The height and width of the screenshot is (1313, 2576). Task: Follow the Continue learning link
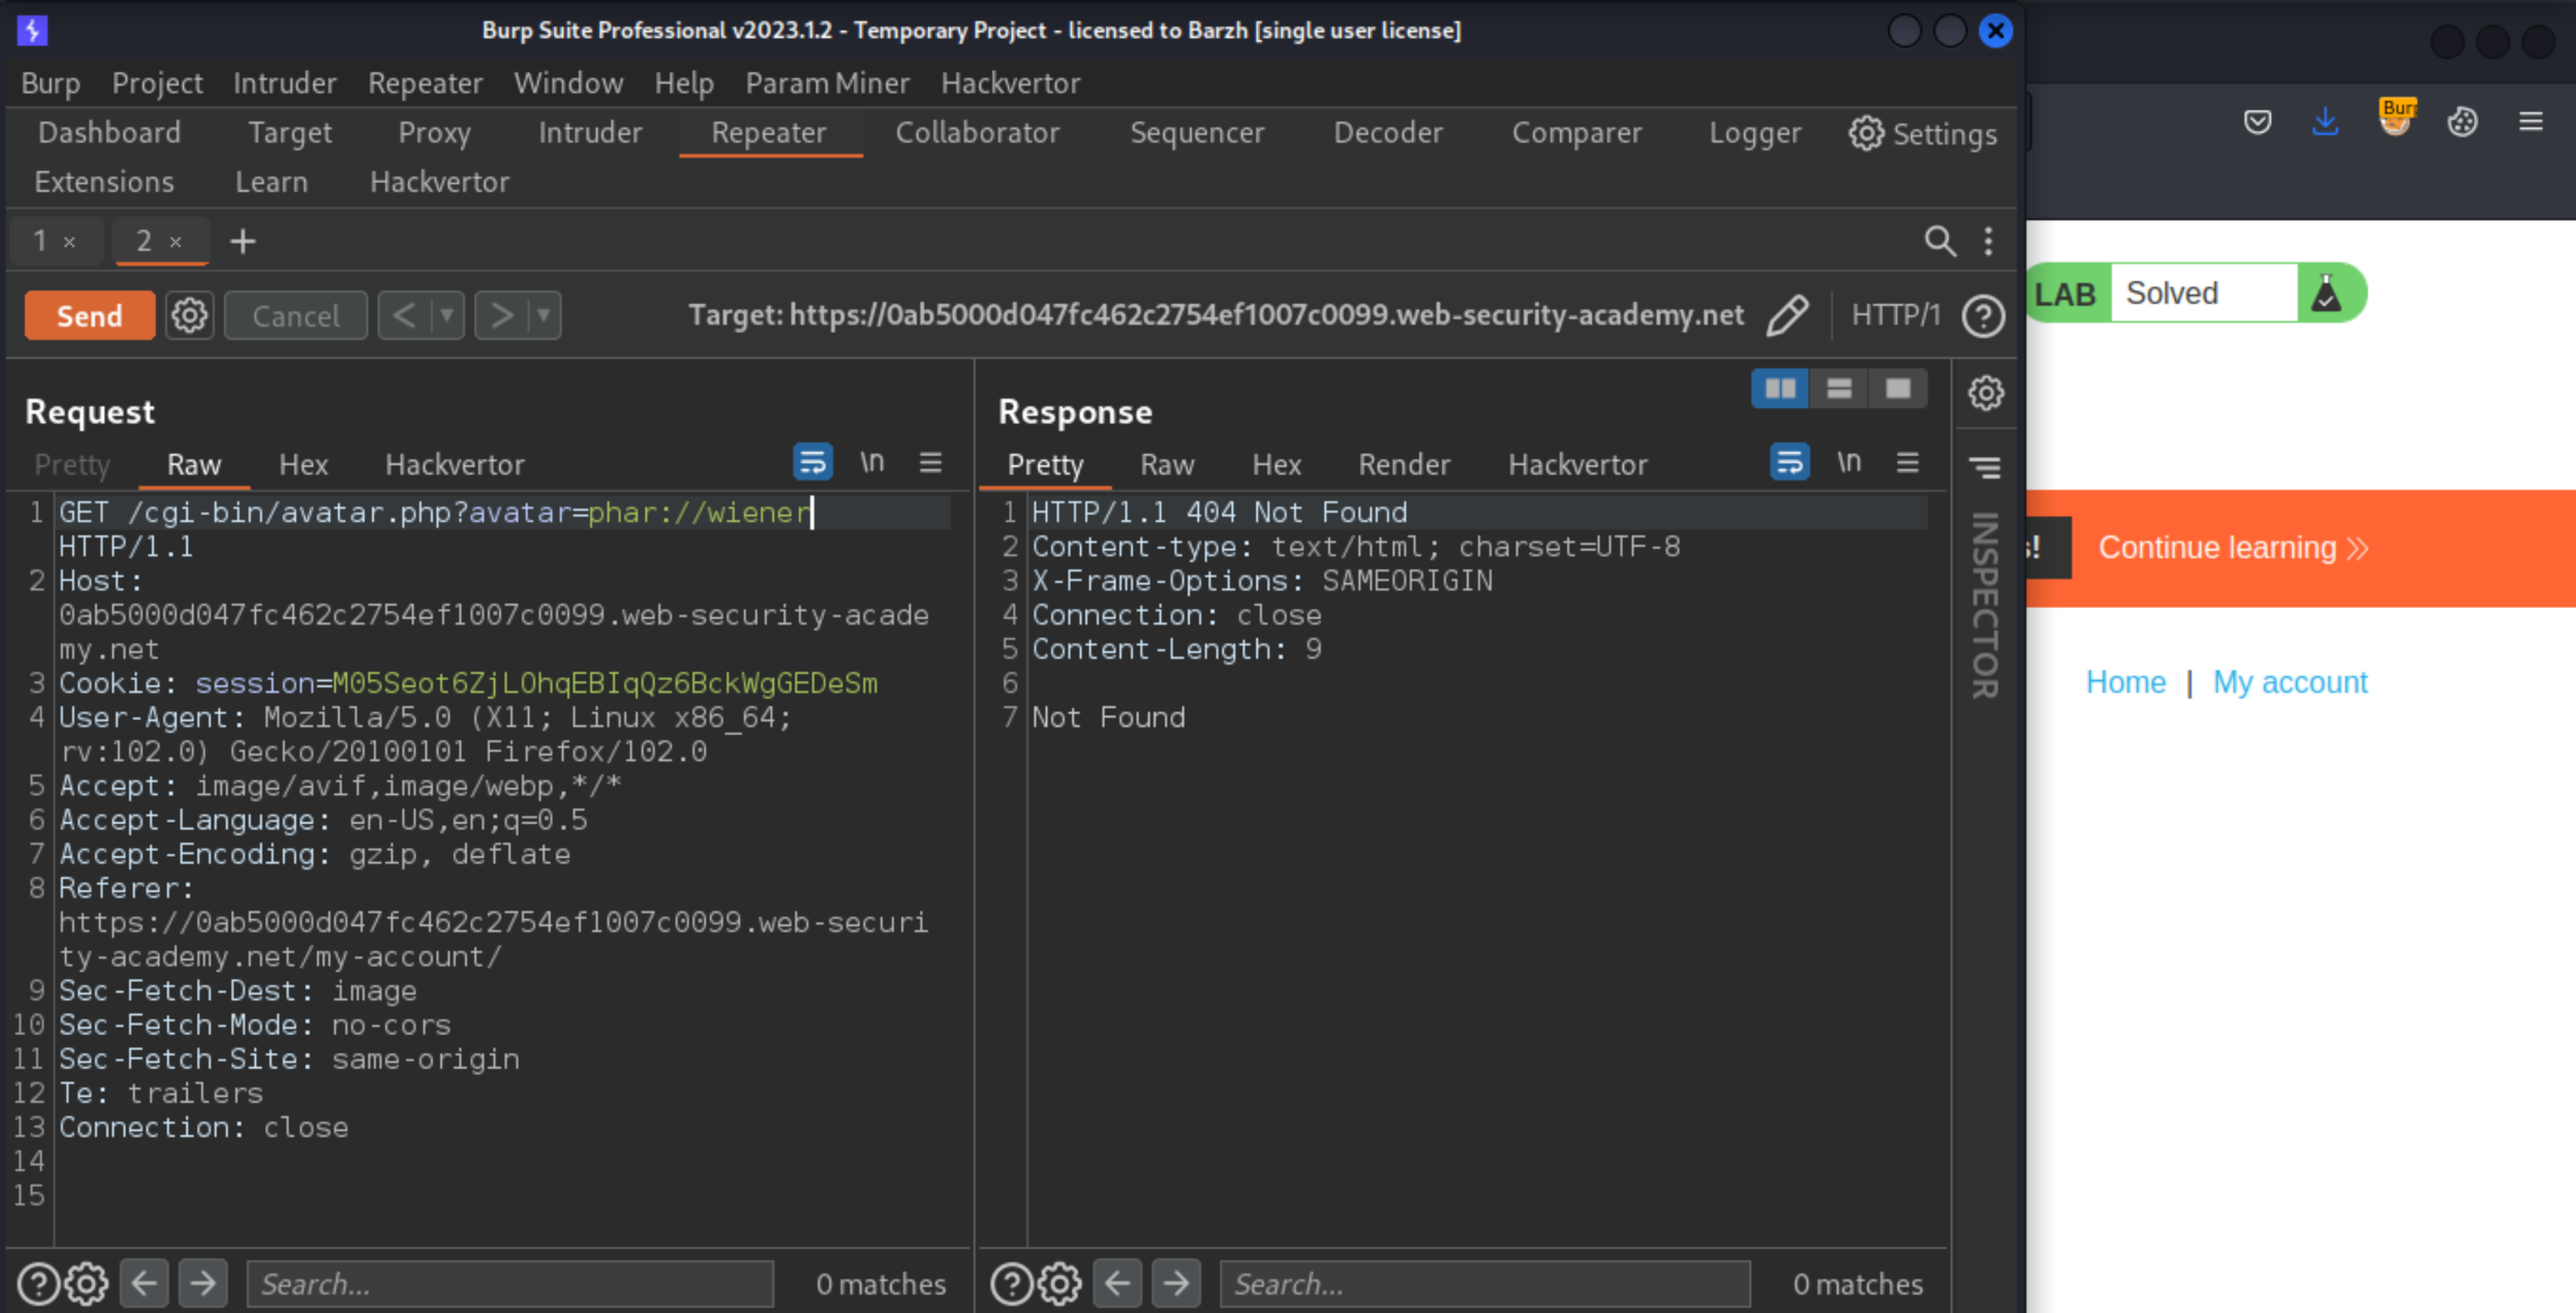[2233, 548]
